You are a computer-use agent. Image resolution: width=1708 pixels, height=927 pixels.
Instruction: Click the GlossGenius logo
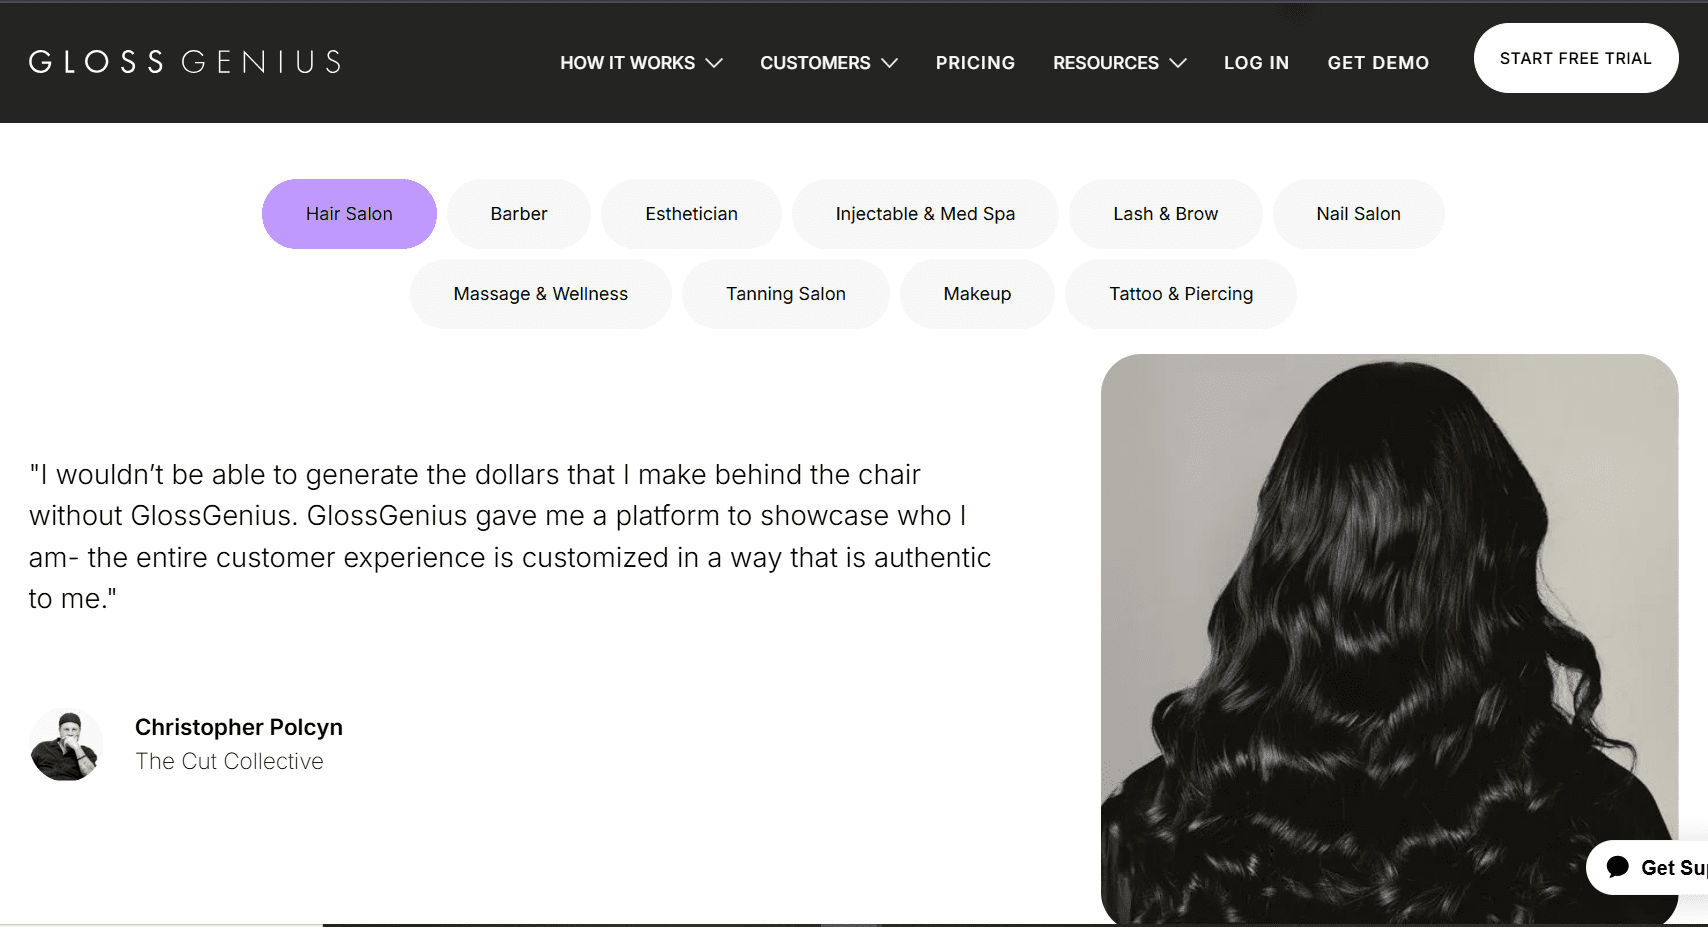point(185,62)
